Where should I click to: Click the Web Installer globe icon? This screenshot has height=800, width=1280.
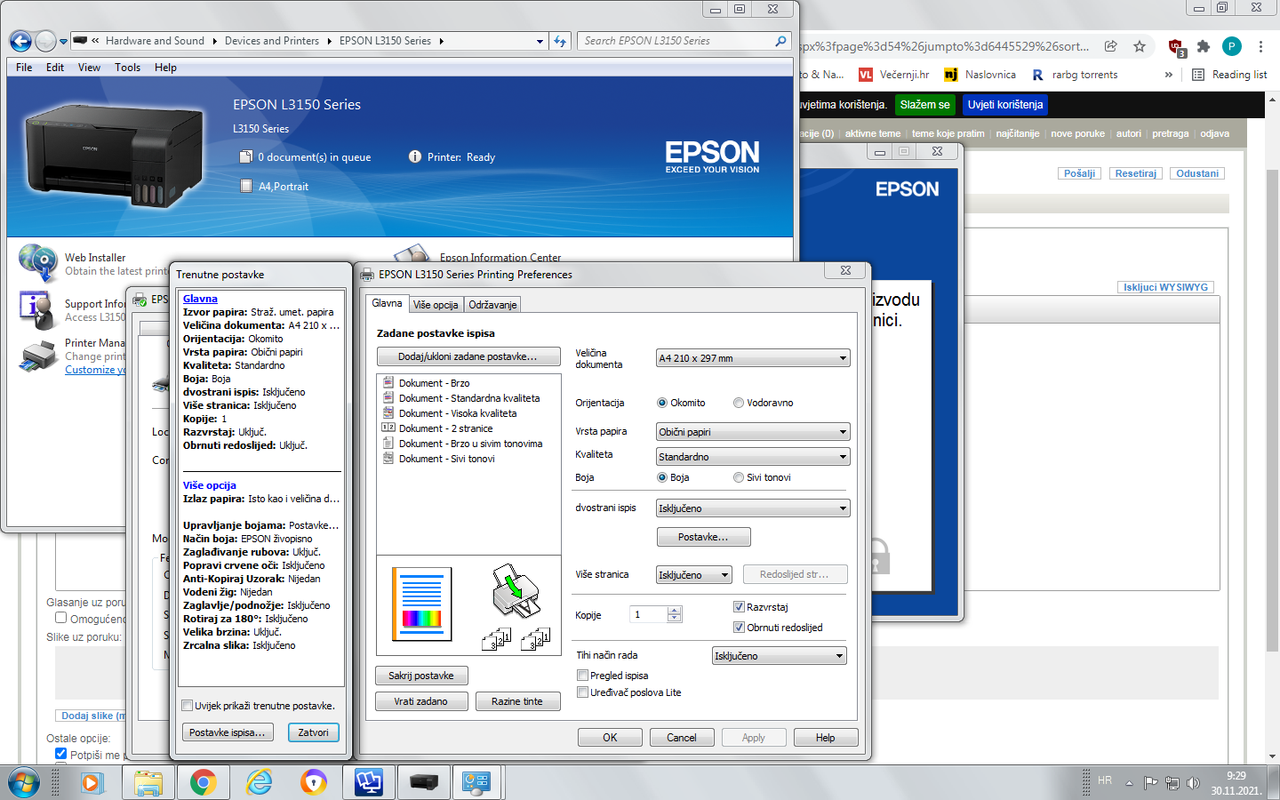click(38, 263)
